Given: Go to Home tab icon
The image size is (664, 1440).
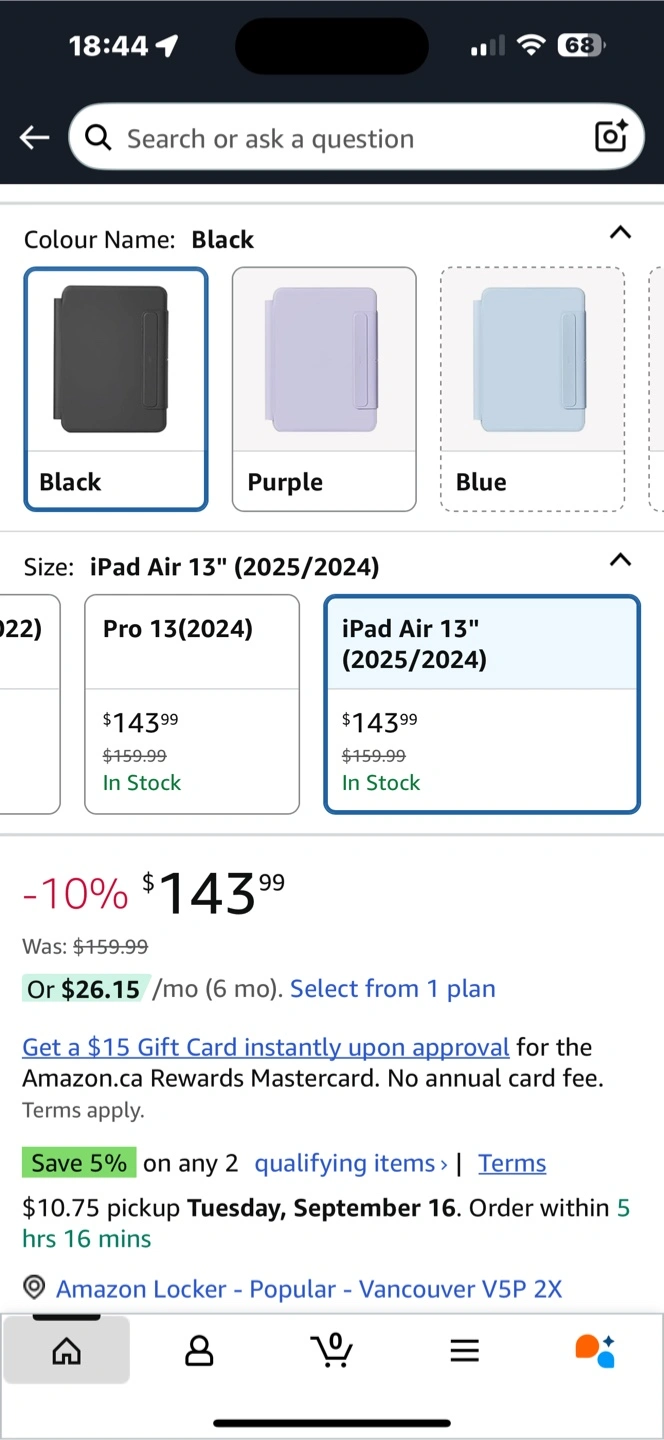Looking at the screenshot, I should (66, 1351).
